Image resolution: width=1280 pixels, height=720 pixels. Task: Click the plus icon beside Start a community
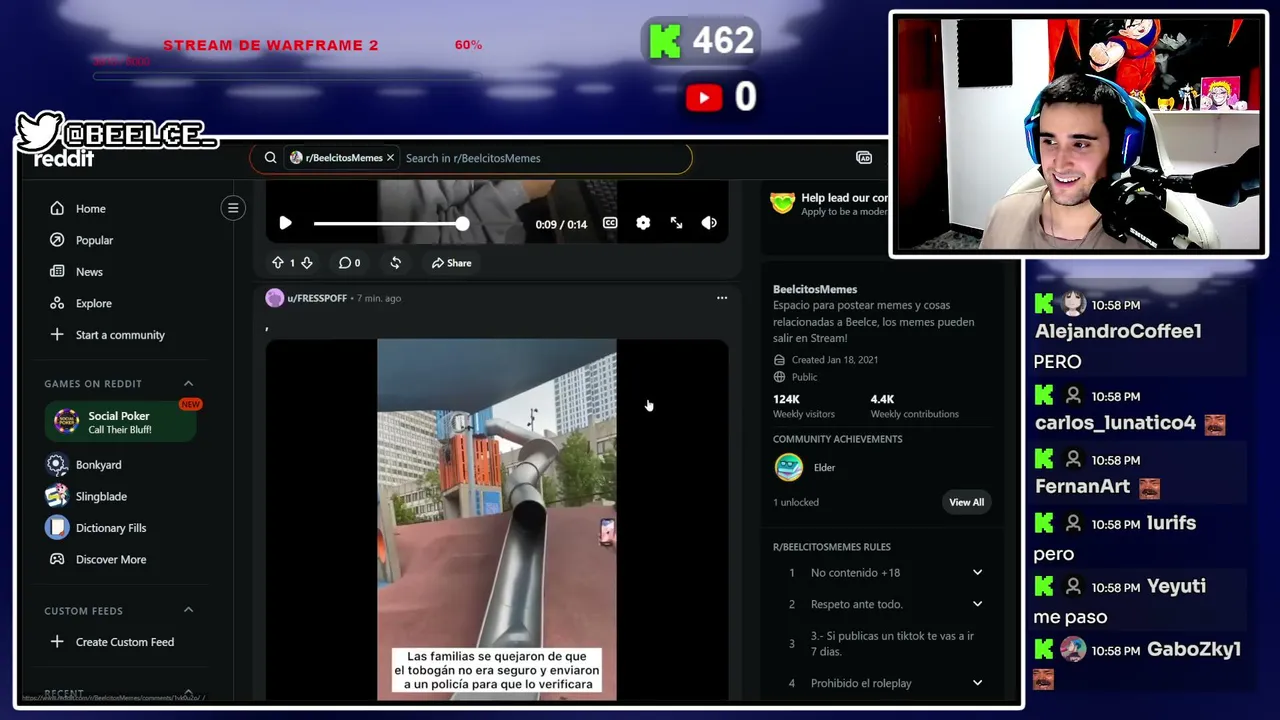57,335
